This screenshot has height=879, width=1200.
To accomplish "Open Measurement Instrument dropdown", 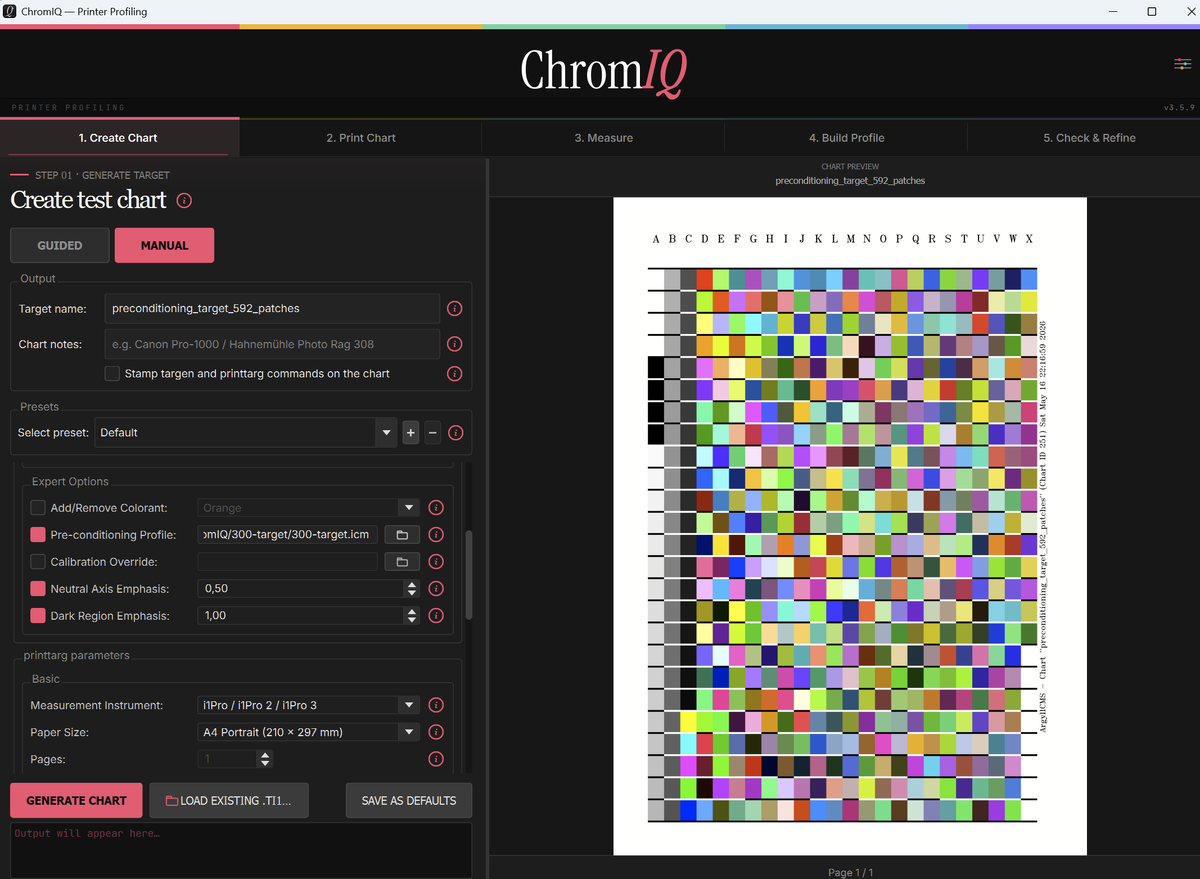I will tap(308, 705).
